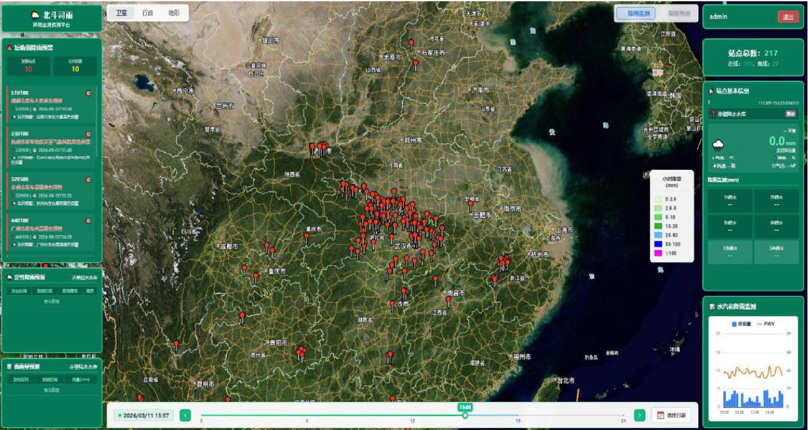Click timeline tick labeled 6
Viewport: 808px width, 430px height.
click(307, 421)
